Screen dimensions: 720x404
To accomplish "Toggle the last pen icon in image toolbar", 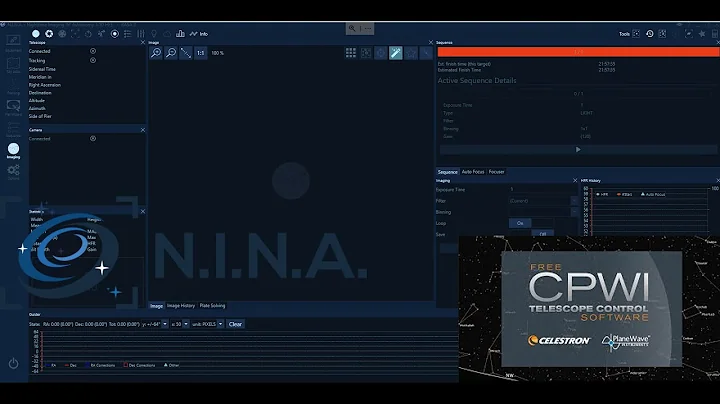I will click(426, 53).
